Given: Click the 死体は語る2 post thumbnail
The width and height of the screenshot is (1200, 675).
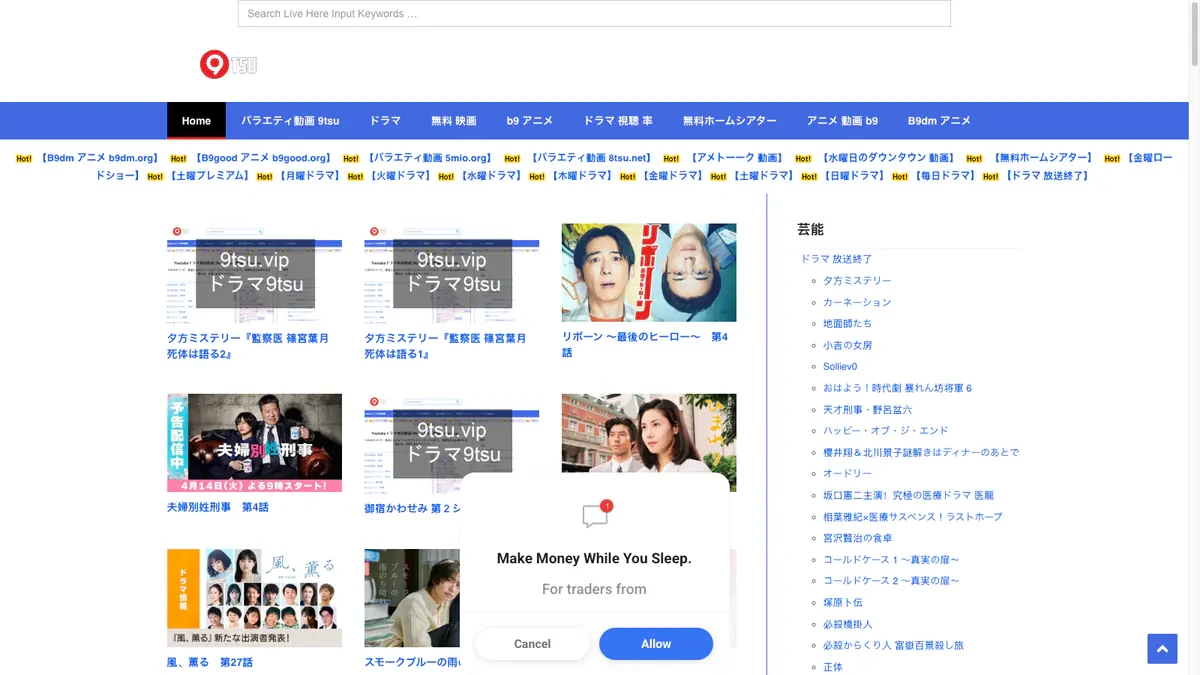Looking at the screenshot, I should [x=254, y=273].
